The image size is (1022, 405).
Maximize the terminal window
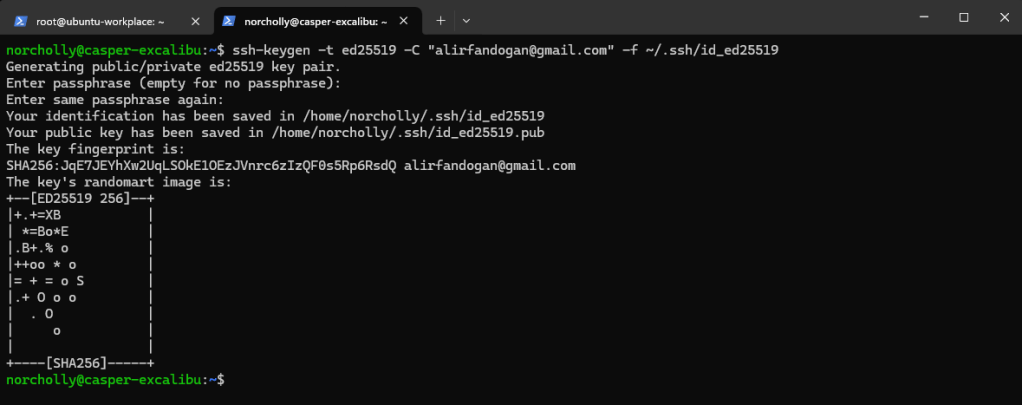(964, 17)
